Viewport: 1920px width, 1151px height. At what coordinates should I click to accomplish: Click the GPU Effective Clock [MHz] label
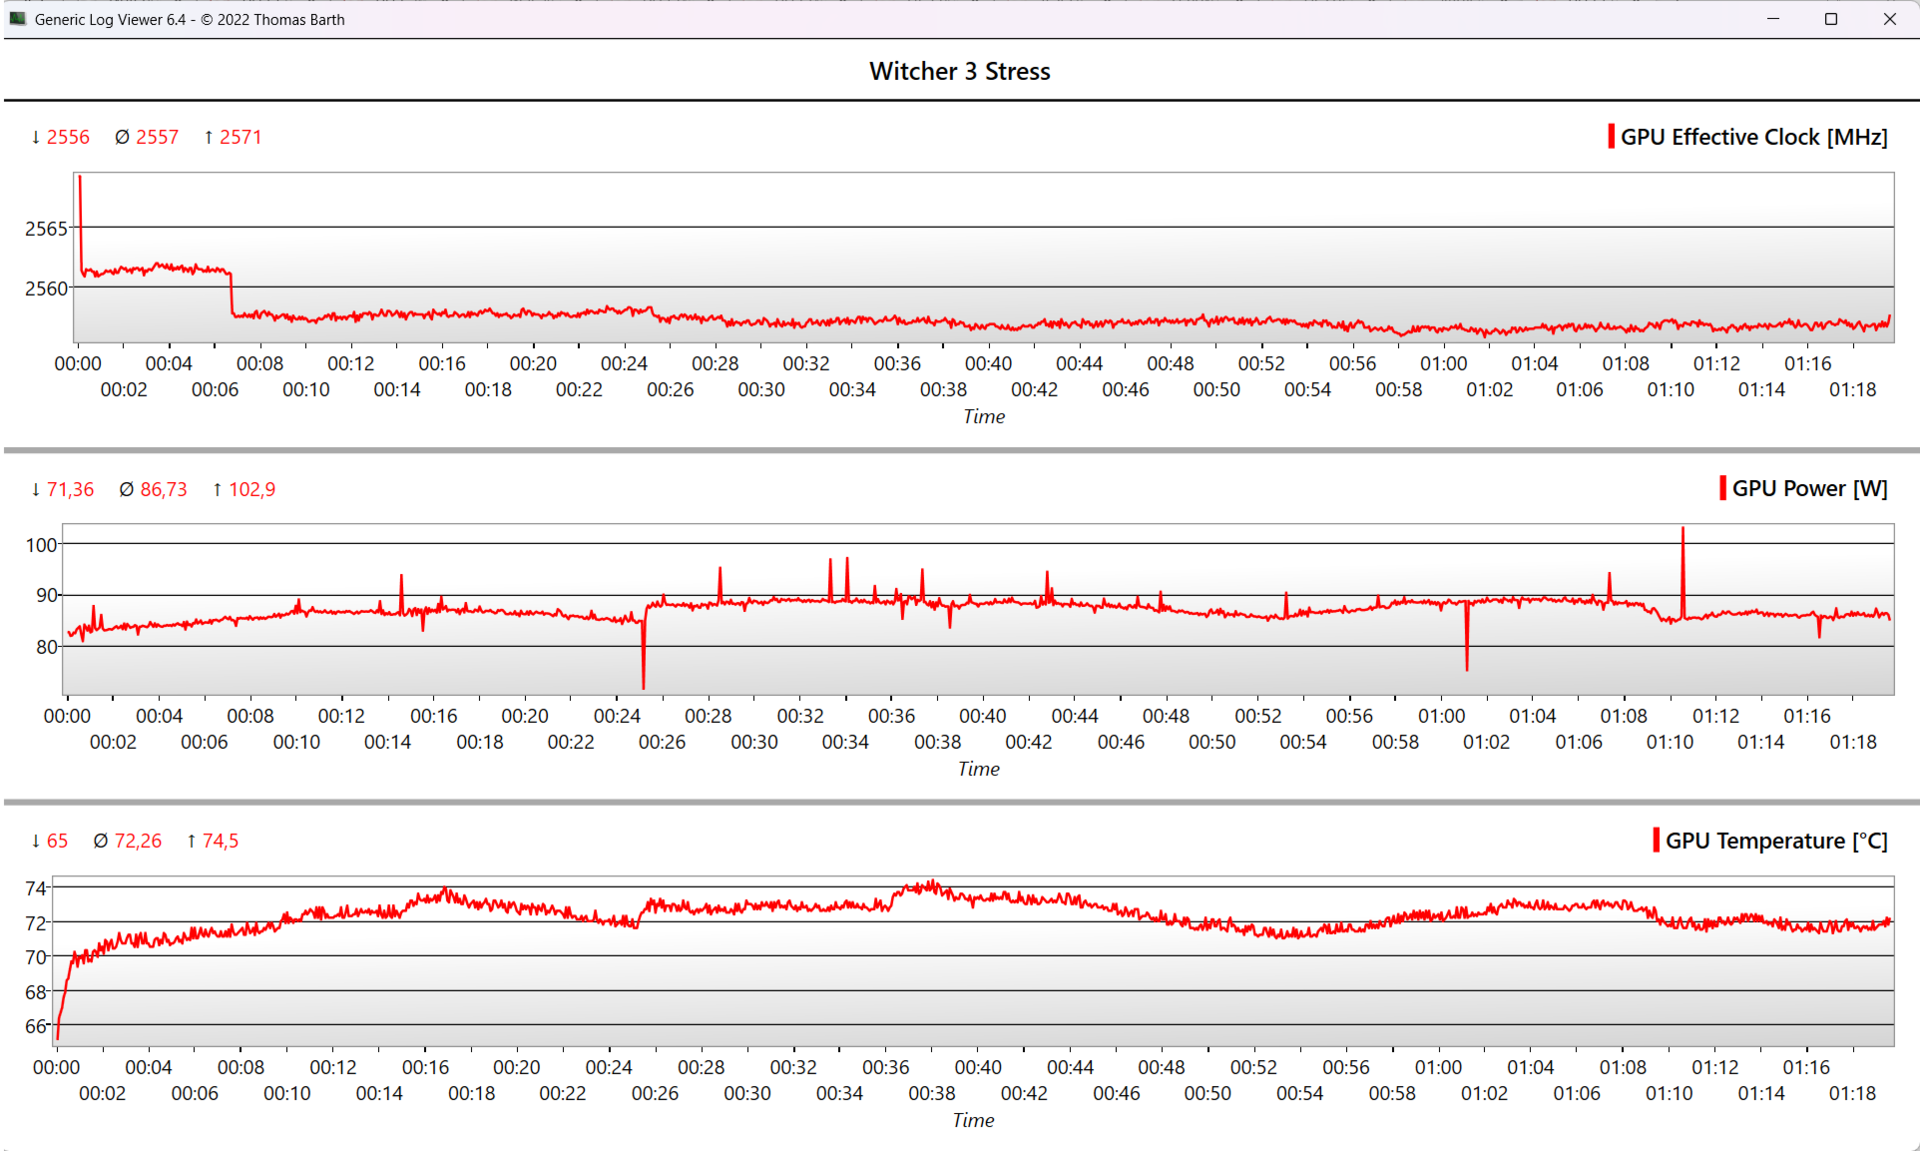click(x=1753, y=137)
